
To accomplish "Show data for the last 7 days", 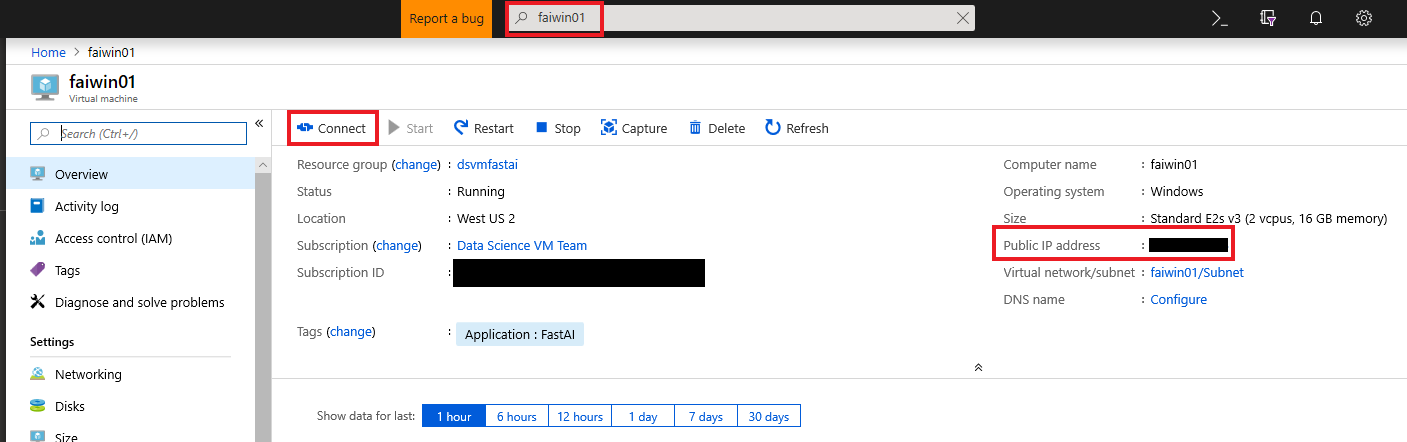I will click(706, 416).
